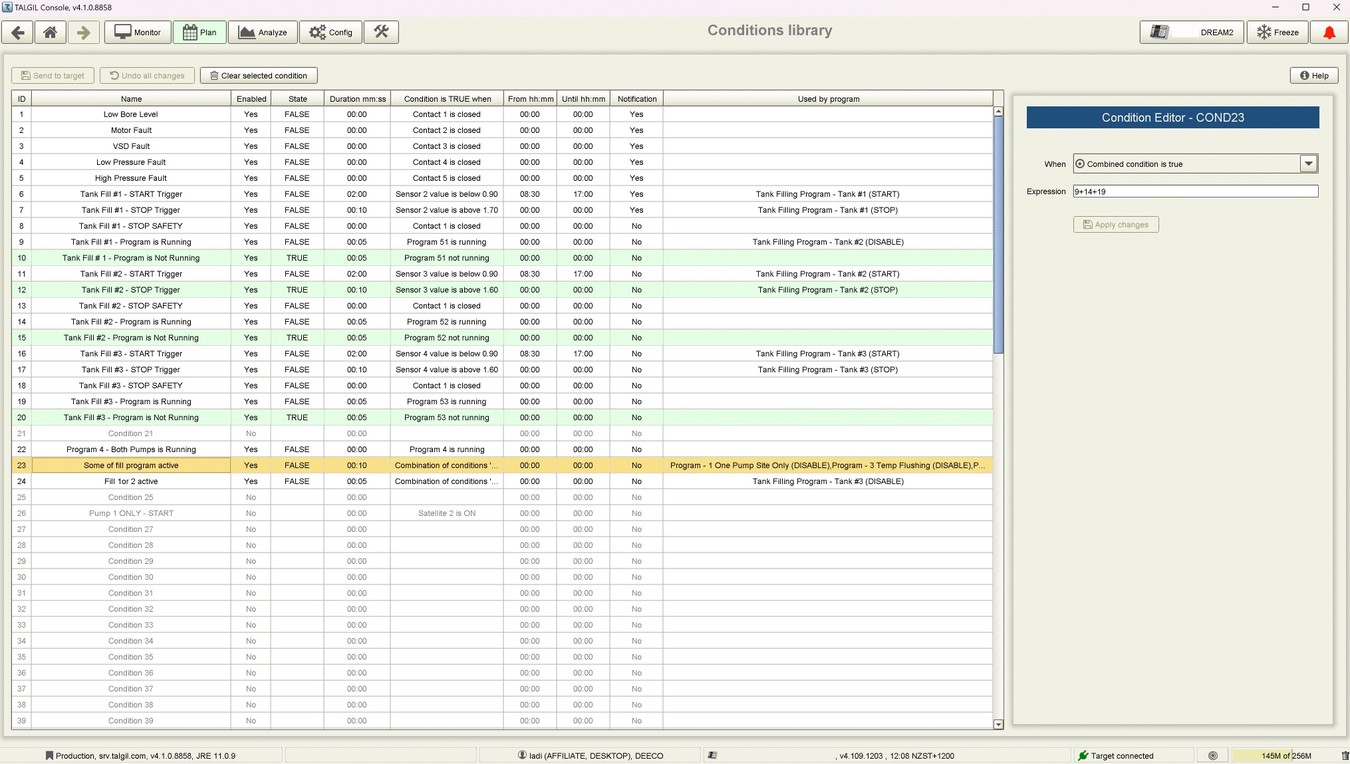The width and height of the screenshot is (1350, 764).
Task: Select Tank Fill #3 - STOP SAFETY row
Action: (x=502, y=386)
